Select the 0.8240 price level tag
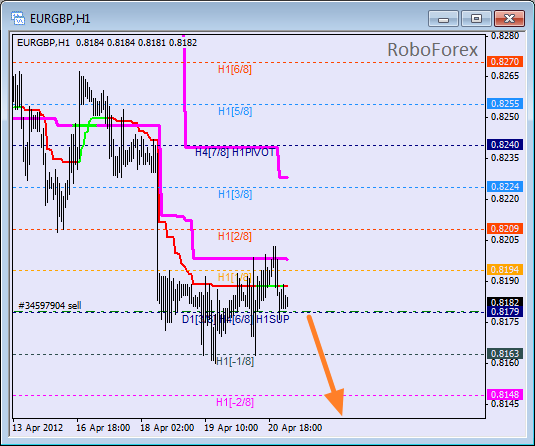Viewport: 535px width, 446px height. coord(505,145)
